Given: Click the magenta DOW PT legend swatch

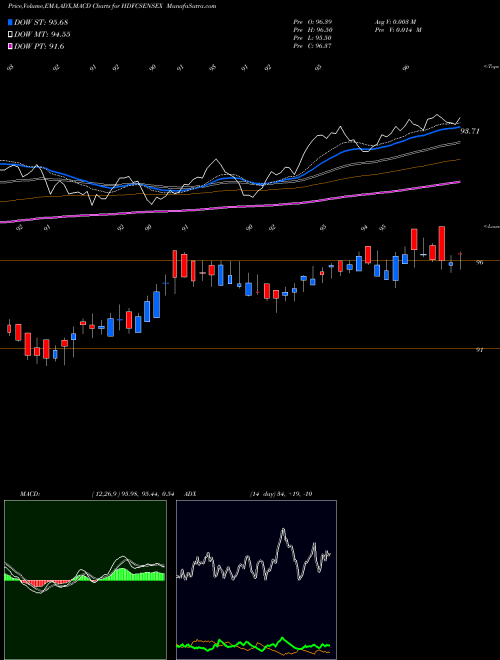Looking at the screenshot, I should coord(10,46).
